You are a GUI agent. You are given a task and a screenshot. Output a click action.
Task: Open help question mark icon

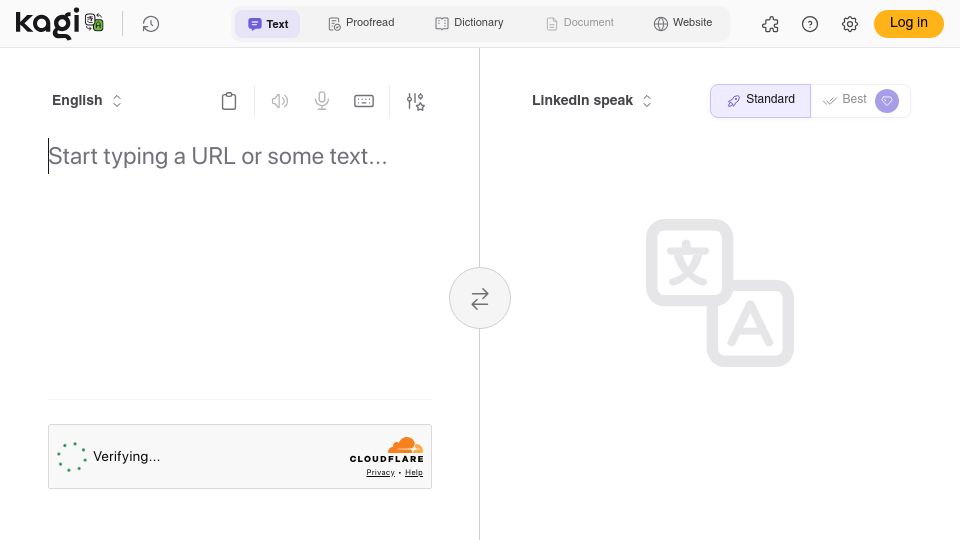(810, 24)
